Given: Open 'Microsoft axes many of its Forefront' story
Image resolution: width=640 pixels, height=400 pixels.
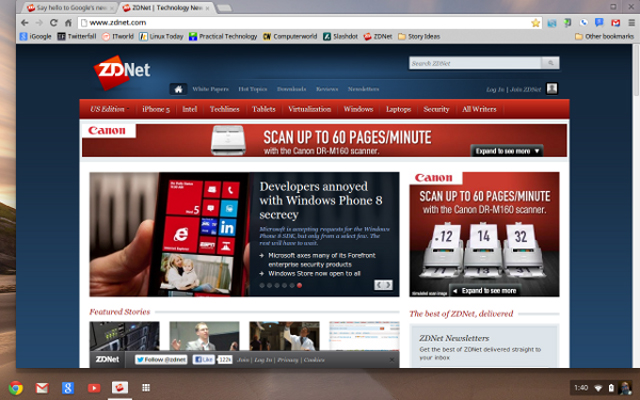Looking at the screenshot, I should 322,260.
